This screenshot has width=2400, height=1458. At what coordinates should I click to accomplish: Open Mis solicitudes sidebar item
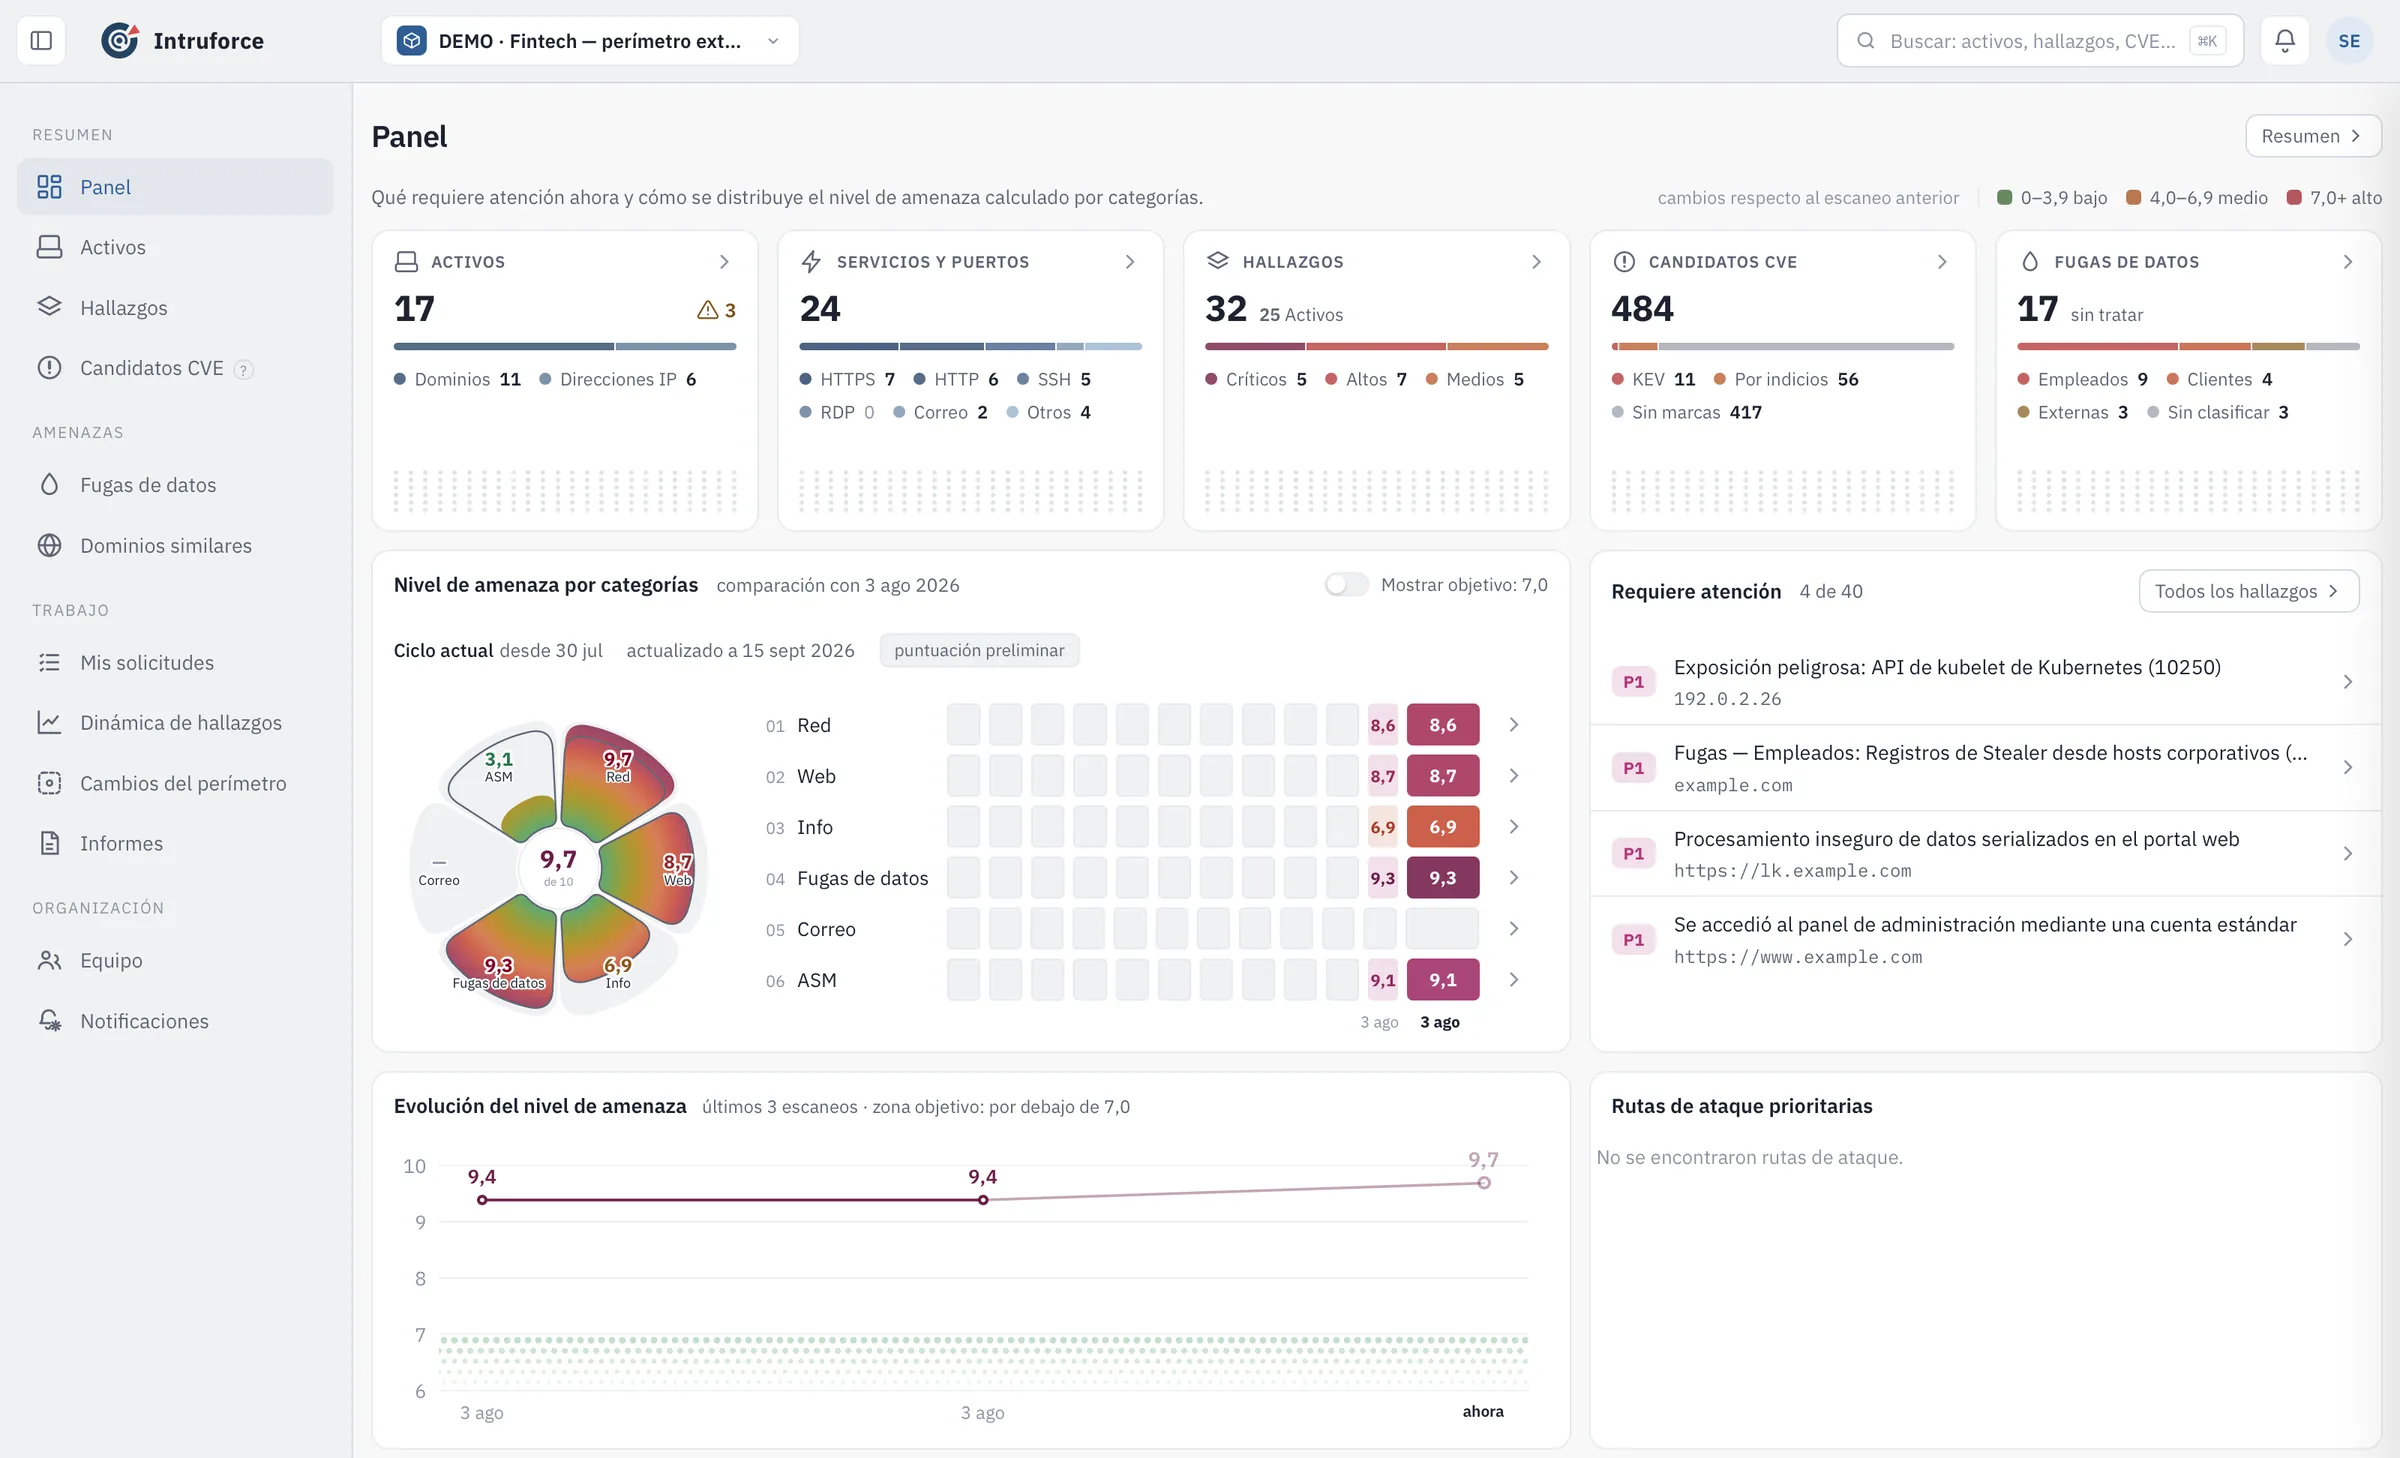pyautogui.click(x=175, y=663)
